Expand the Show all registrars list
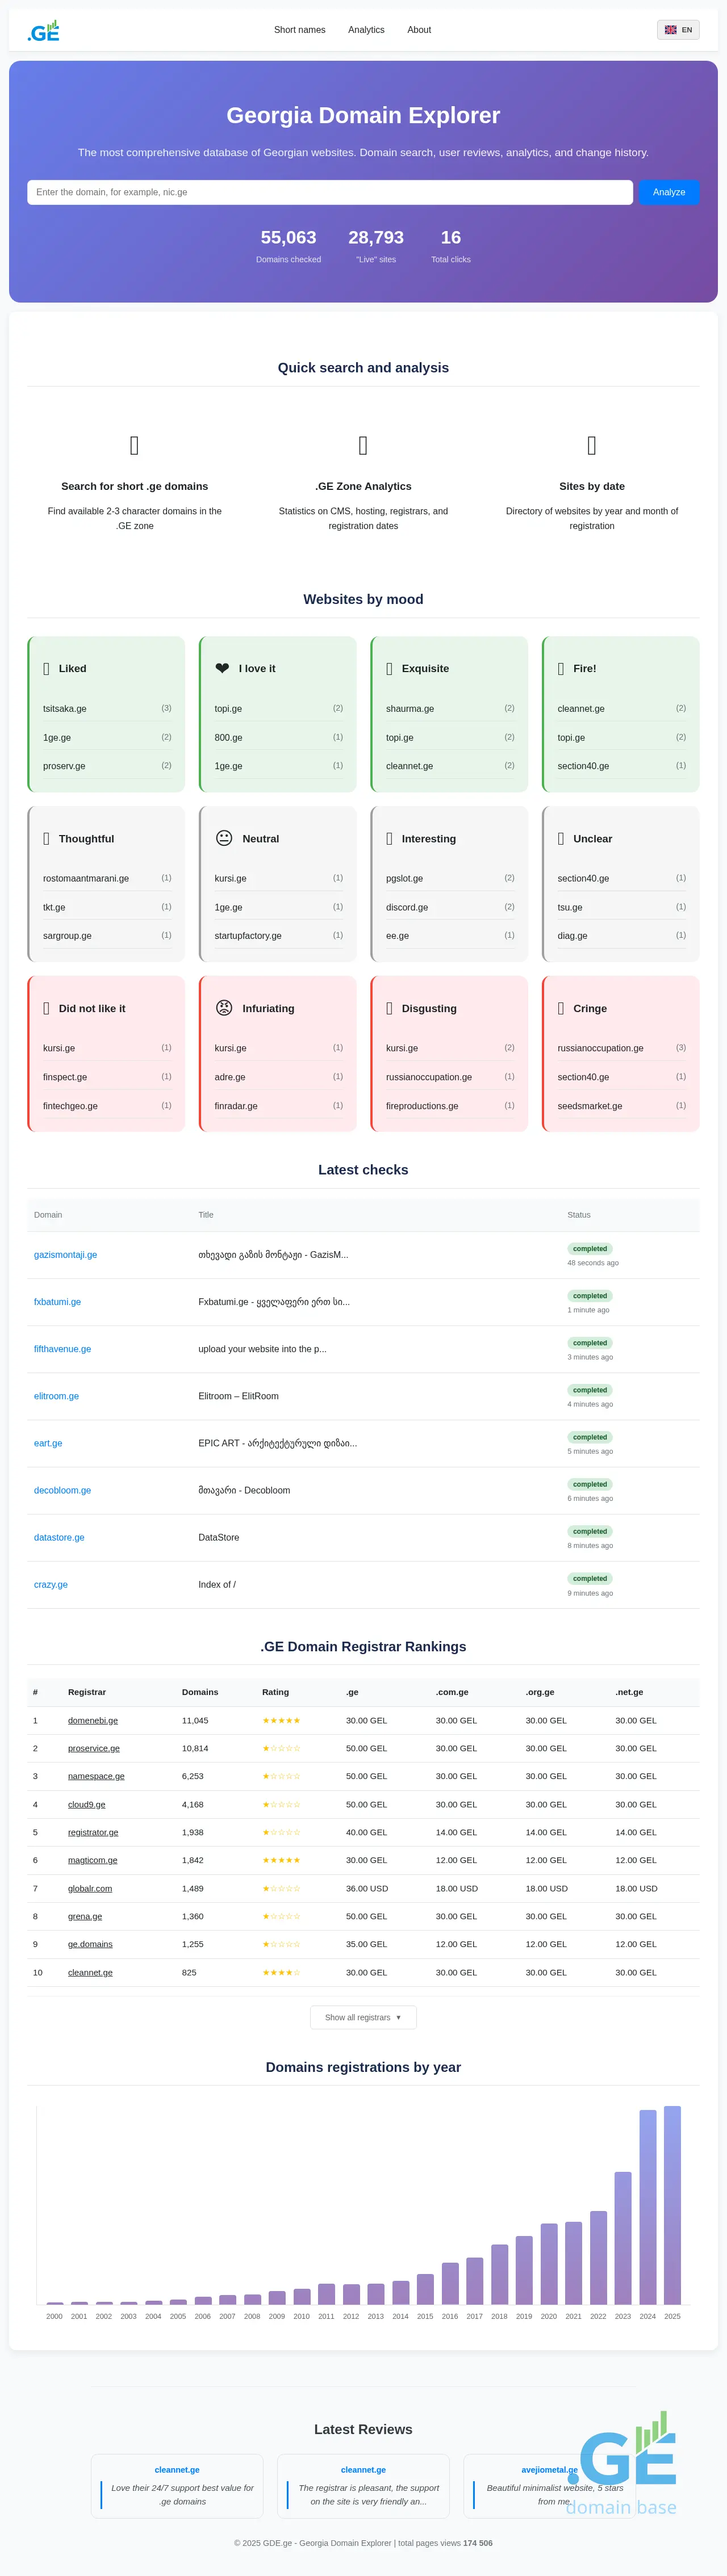 (x=363, y=2017)
